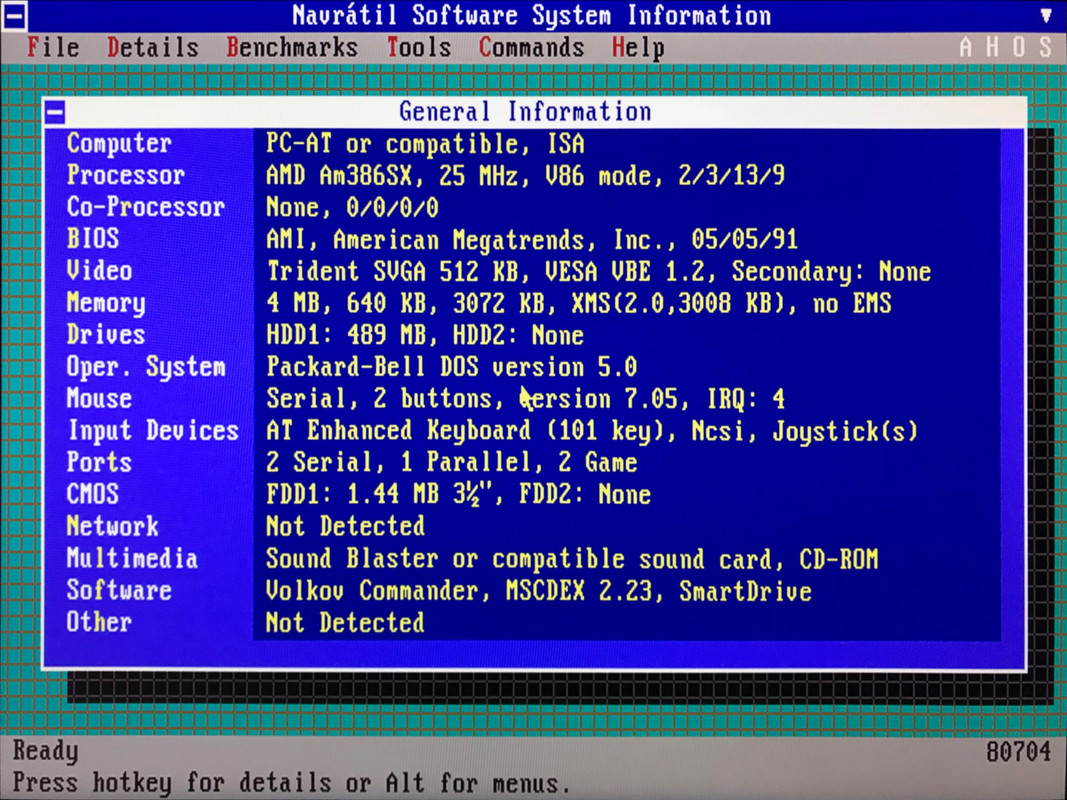1067x800 pixels.
Task: Select the Drives row label
Action: pyautogui.click(x=105, y=335)
